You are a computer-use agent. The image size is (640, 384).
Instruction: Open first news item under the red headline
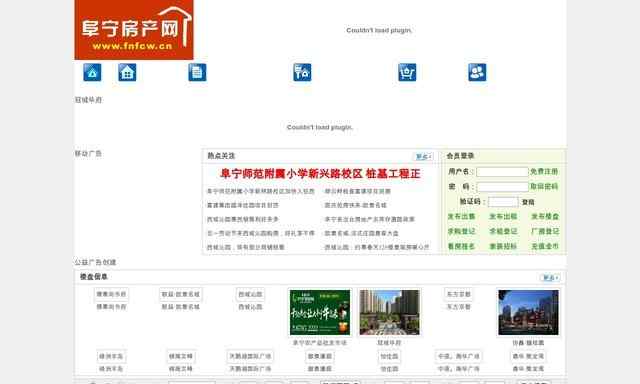(261, 191)
